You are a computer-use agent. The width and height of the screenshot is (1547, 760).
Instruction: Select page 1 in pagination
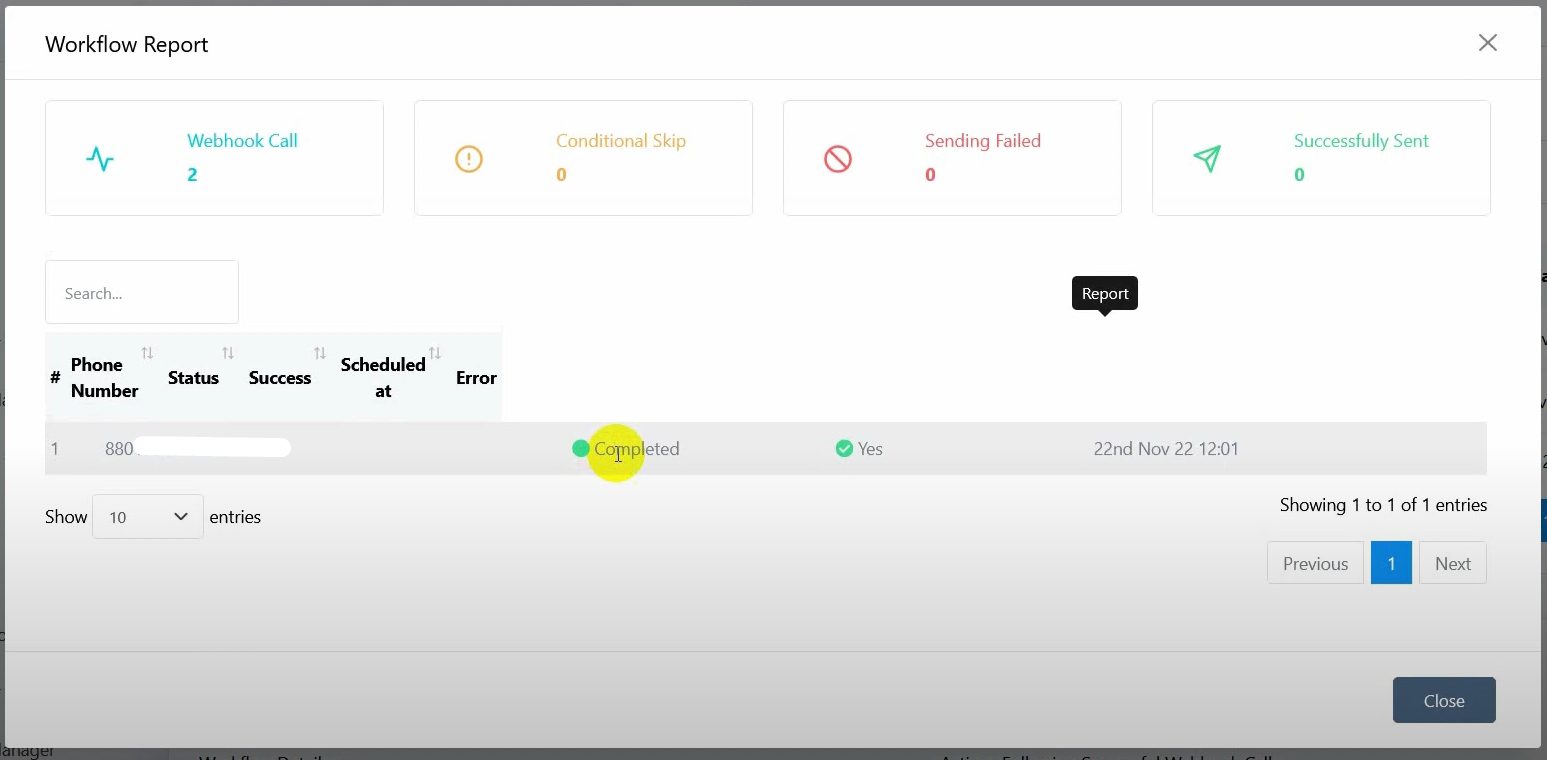point(1391,563)
